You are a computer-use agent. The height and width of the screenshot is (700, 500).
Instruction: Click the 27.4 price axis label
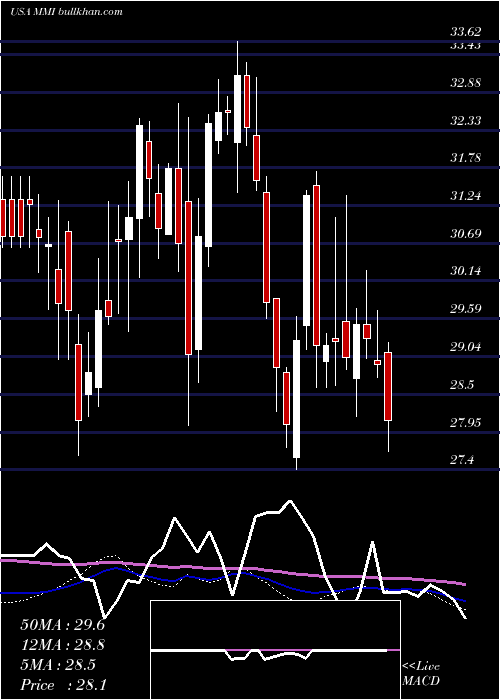coord(462,460)
